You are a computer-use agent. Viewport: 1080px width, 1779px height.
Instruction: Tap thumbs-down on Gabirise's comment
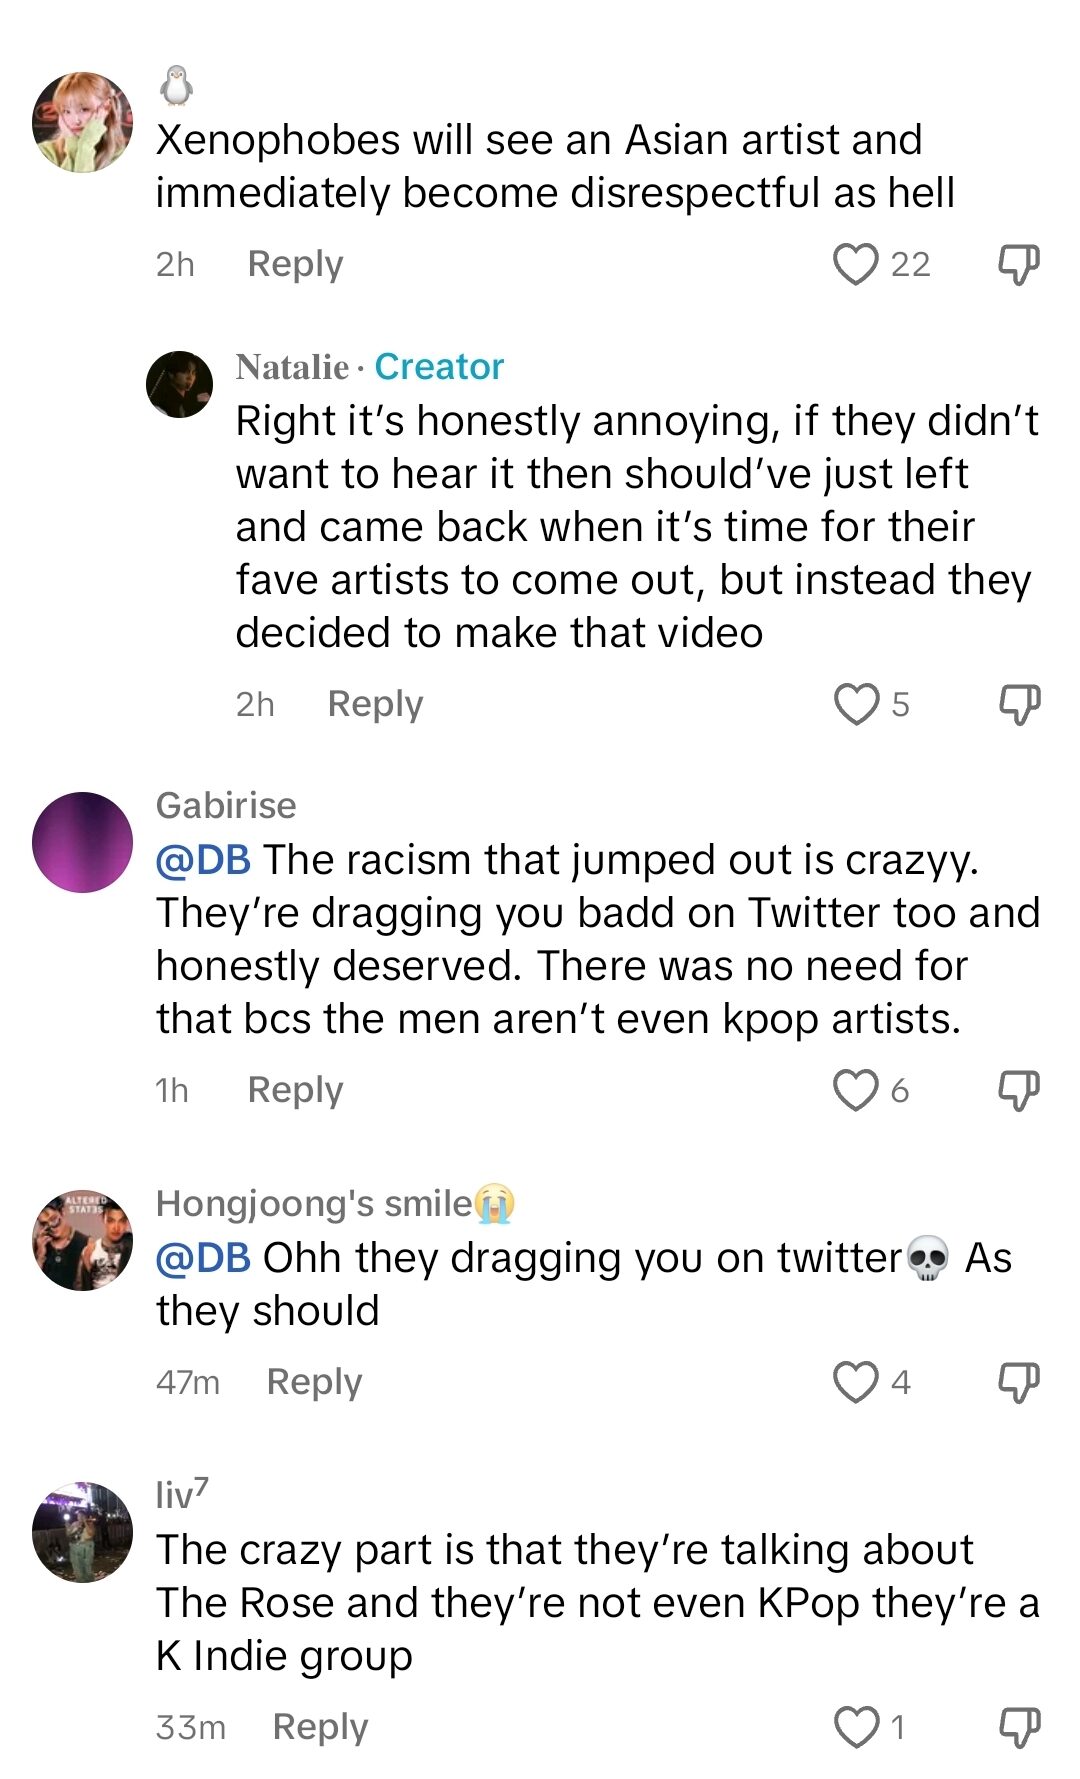[1018, 1090]
